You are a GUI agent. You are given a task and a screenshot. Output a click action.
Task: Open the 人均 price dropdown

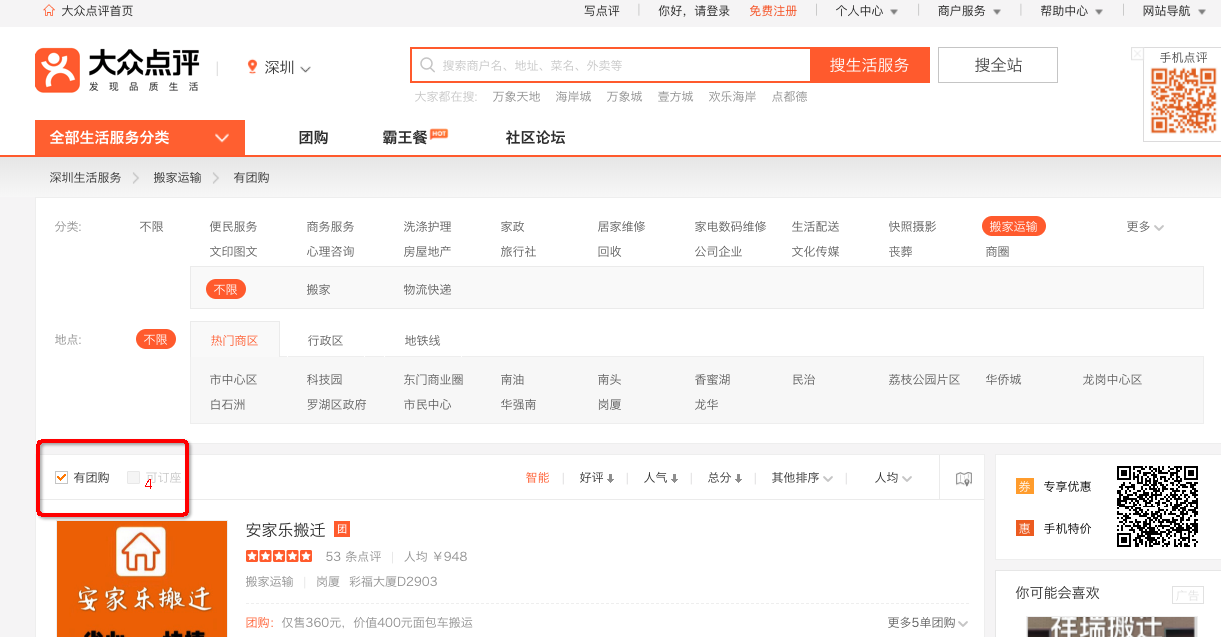(x=893, y=478)
